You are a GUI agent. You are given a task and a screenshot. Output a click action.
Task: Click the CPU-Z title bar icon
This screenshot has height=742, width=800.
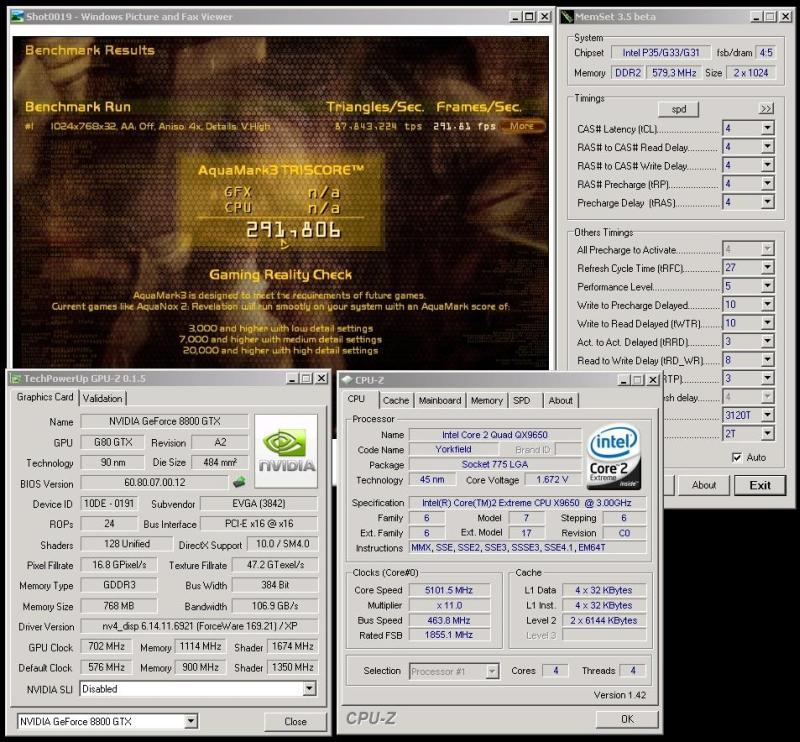[x=347, y=380]
